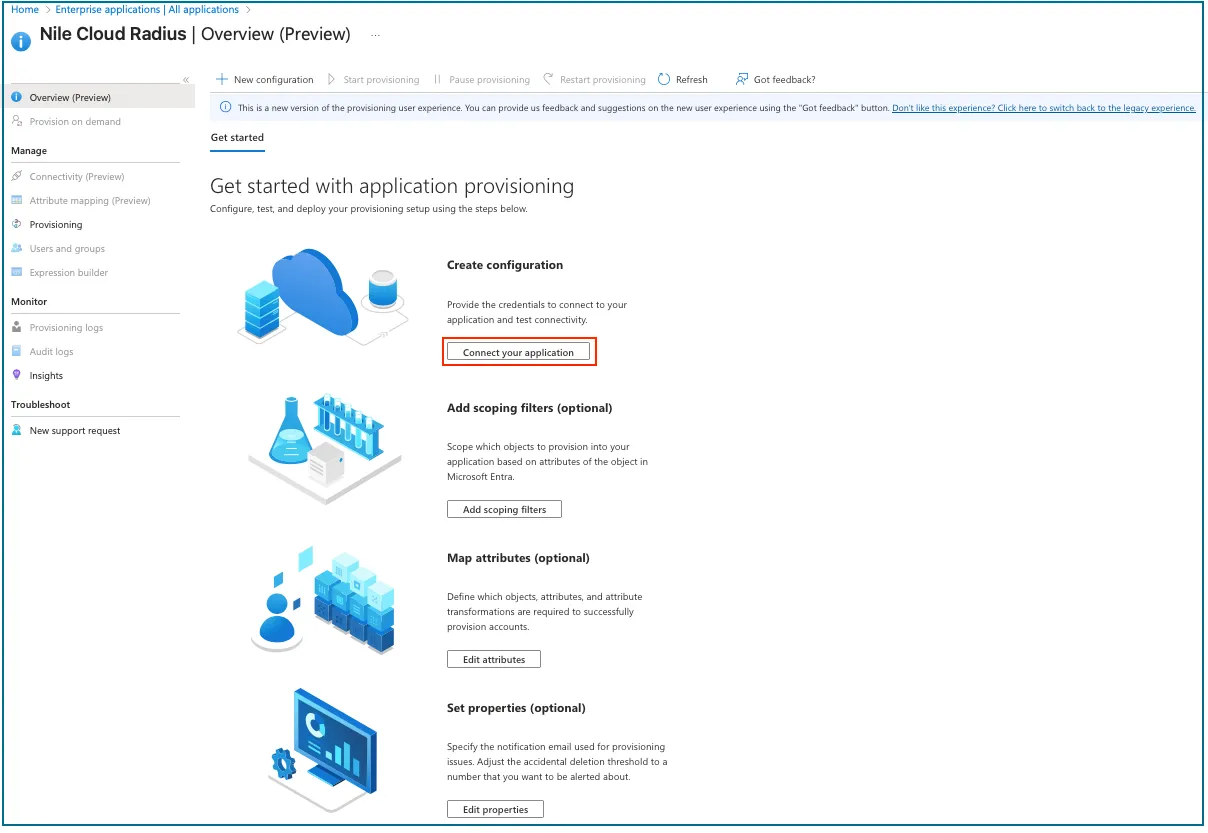
Task: Open the ellipsis menu beside the page title
Action: click(376, 35)
